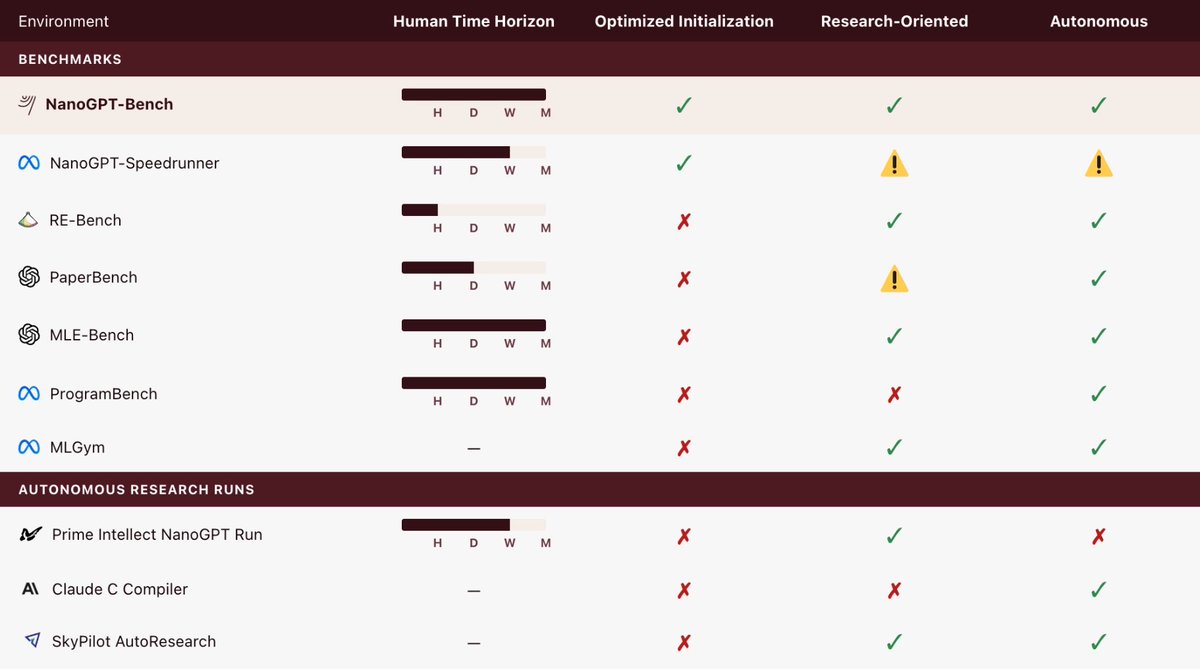
Task: Click the Autonomous column header
Action: [1098, 21]
